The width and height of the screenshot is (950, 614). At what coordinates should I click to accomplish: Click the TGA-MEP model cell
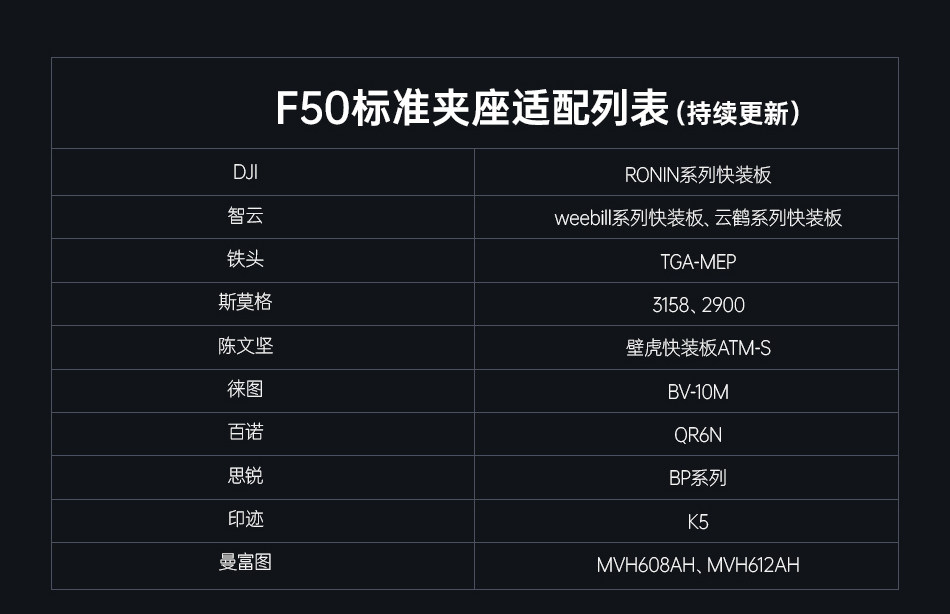click(x=698, y=262)
